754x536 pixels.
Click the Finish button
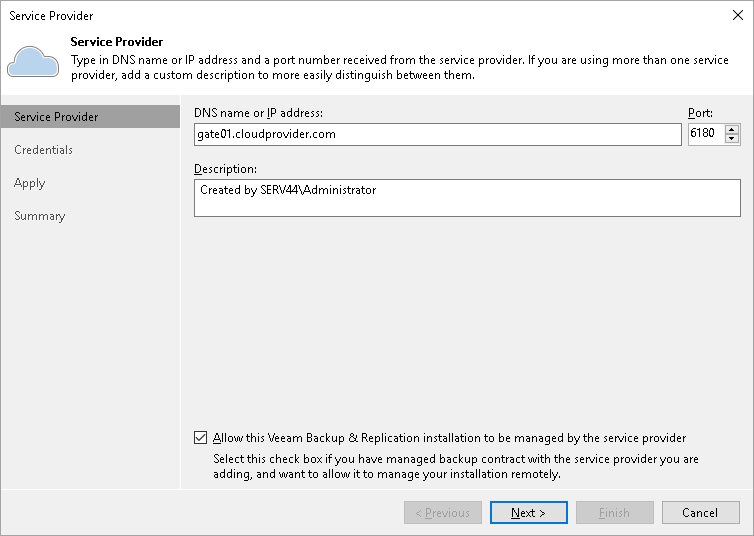click(x=615, y=513)
